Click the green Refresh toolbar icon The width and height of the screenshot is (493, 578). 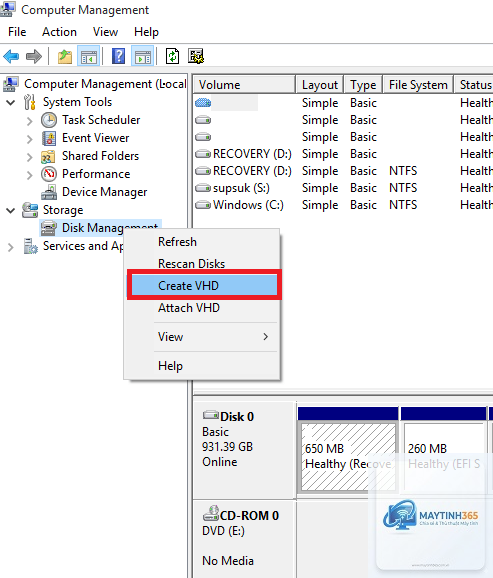tap(172, 56)
